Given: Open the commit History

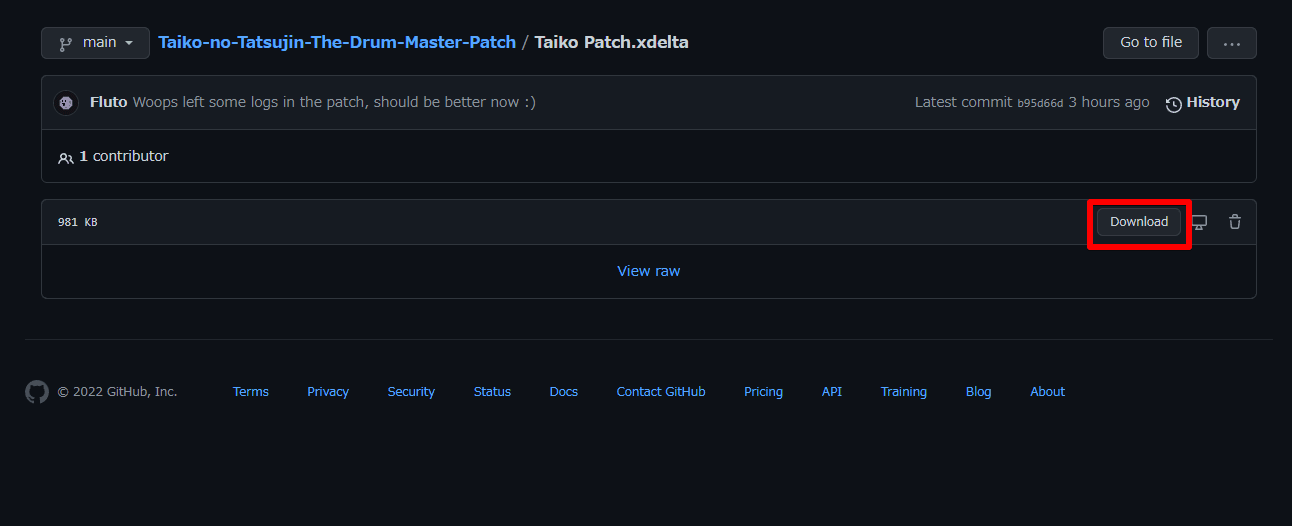Looking at the screenshot, I should pos(1202,103).
